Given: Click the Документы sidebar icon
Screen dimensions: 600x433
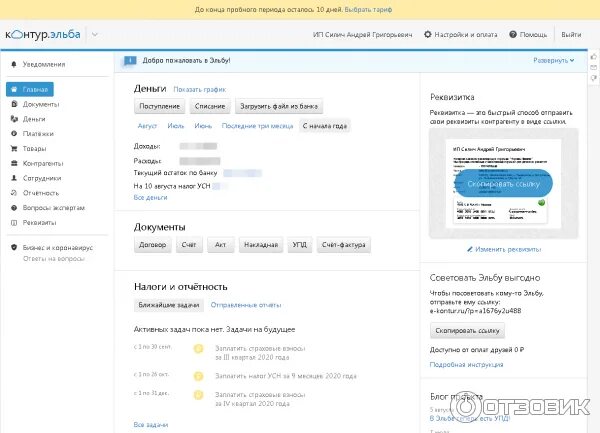Looking at the screenshot, I should click(14, 104).
